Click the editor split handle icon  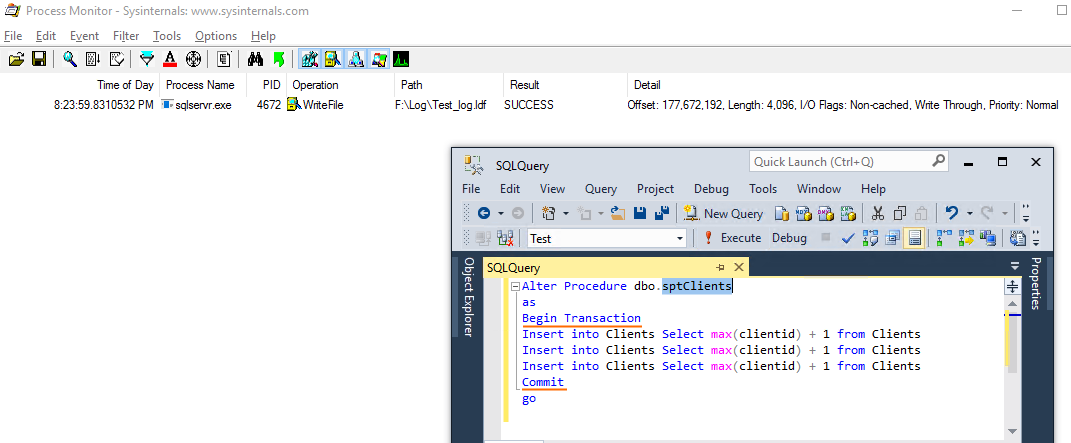pyautogui.click(x=1012, y=287)
